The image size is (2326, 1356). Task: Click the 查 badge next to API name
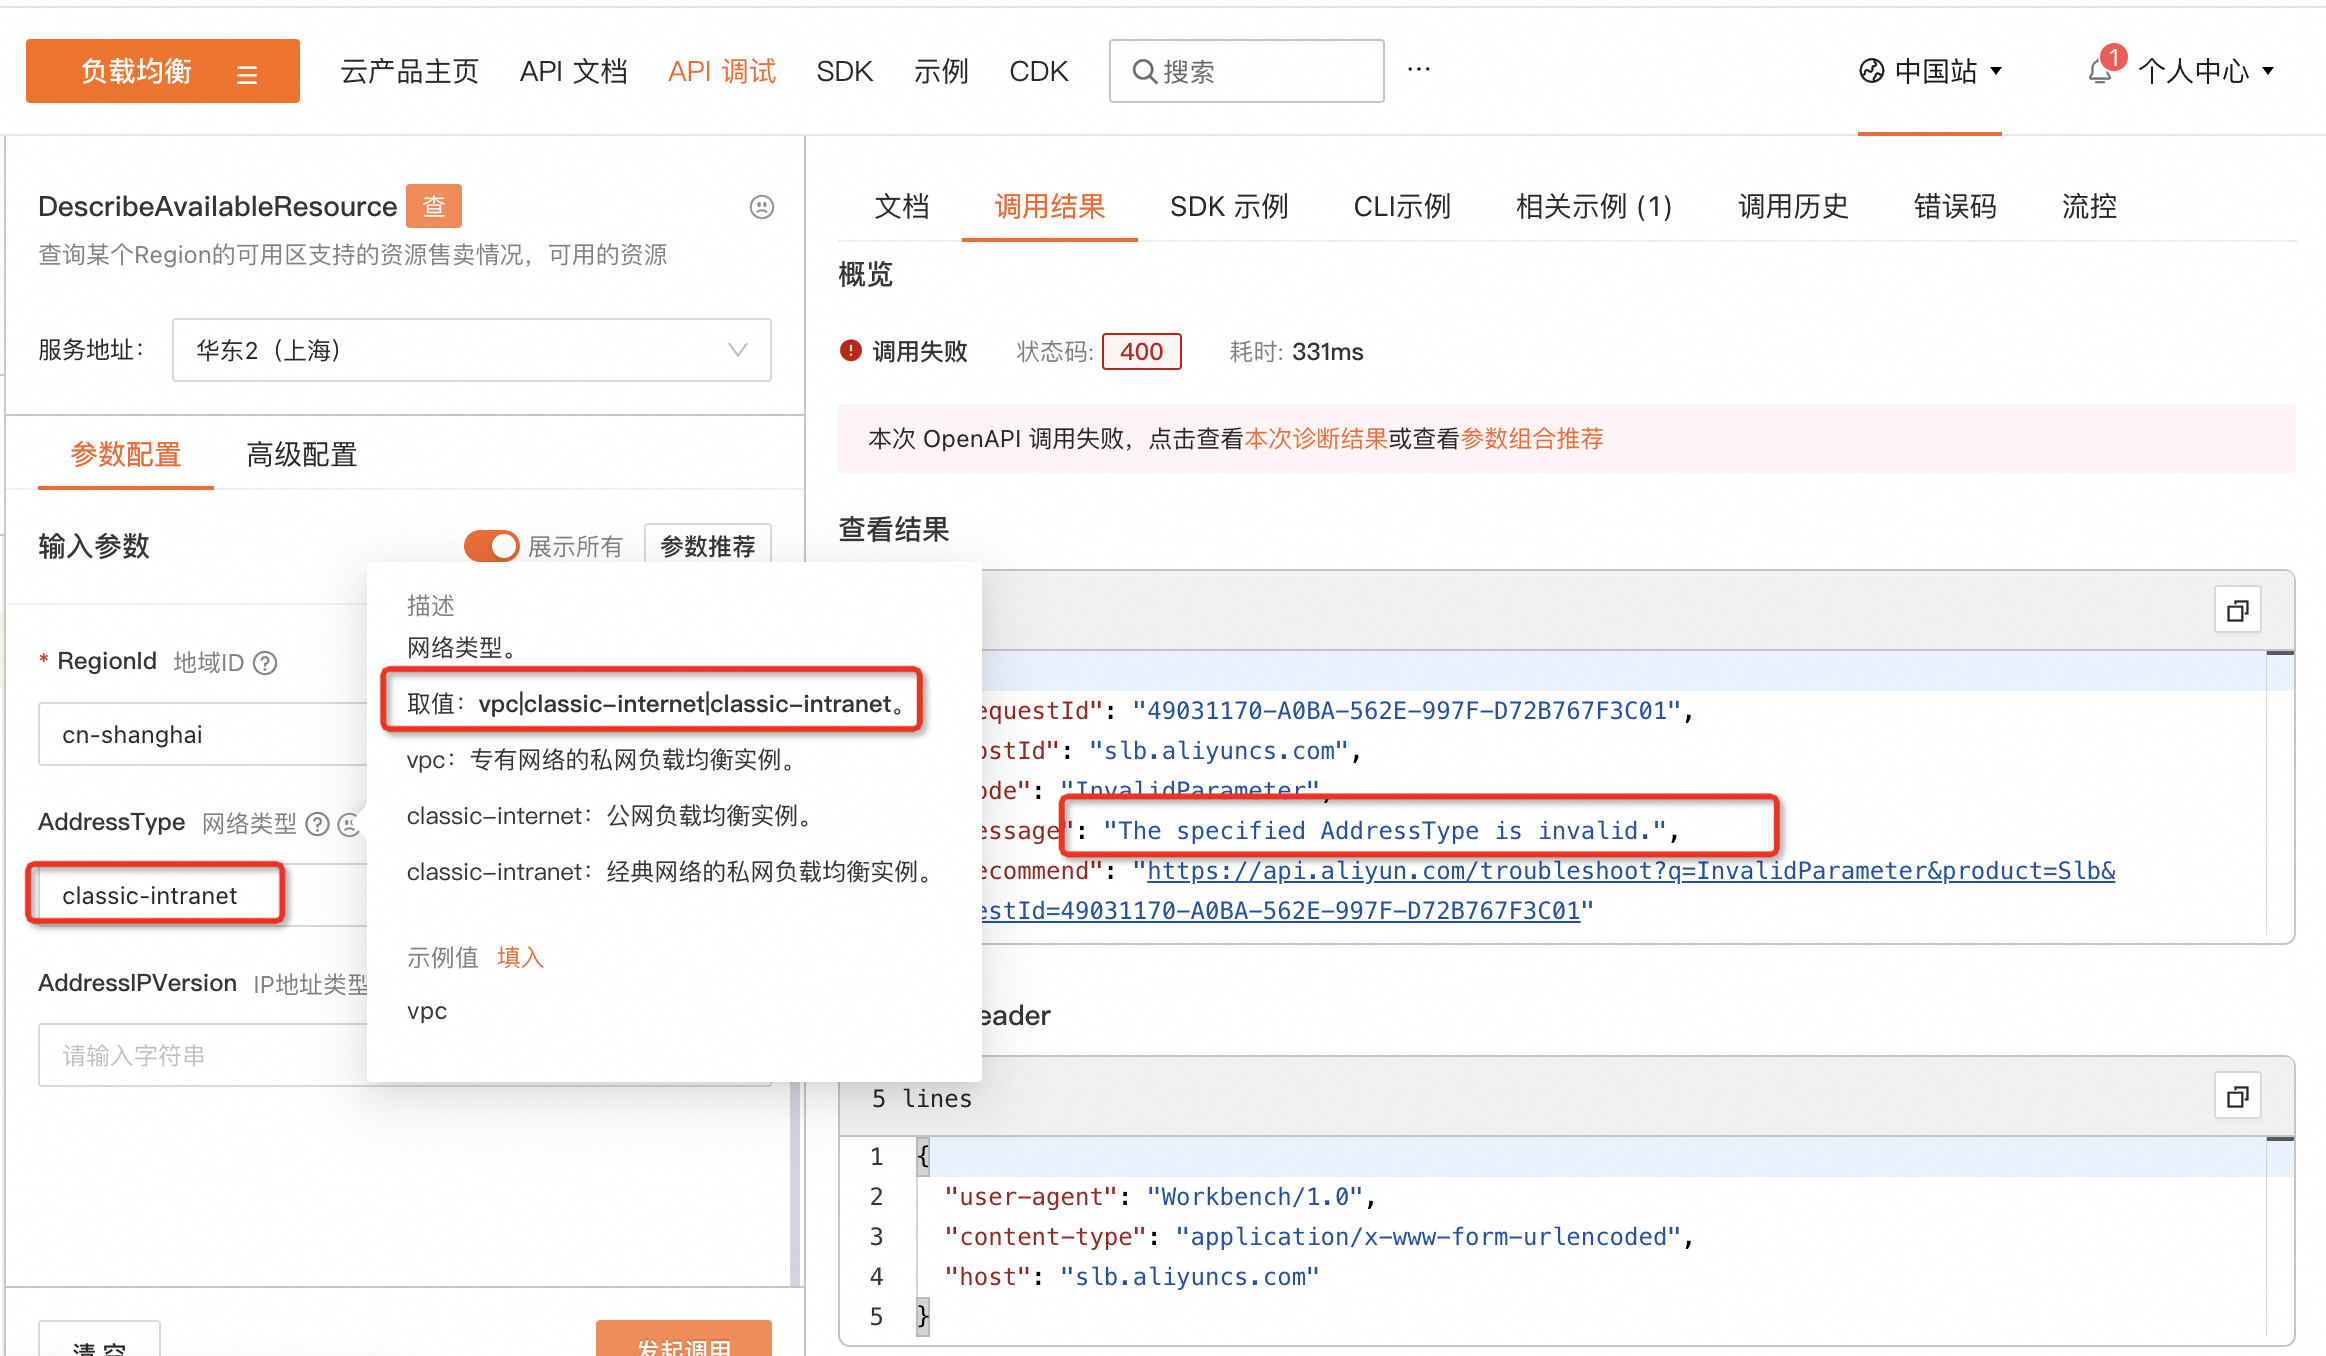[434, 206]
